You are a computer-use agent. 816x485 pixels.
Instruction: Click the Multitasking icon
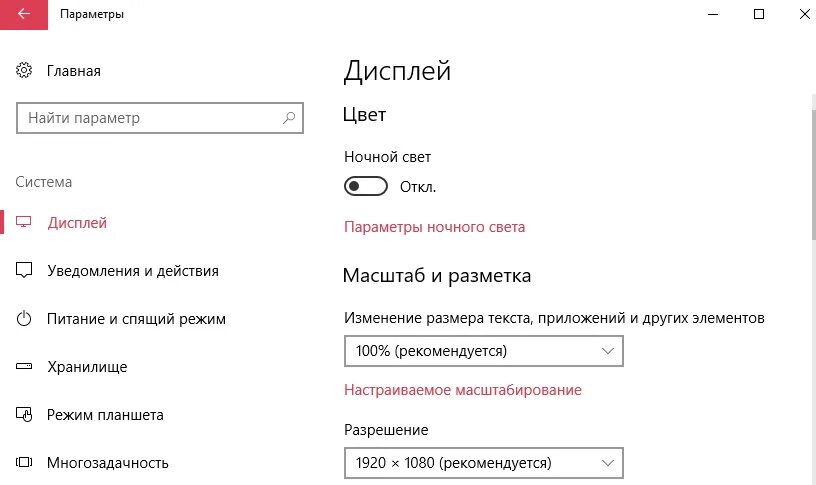(x=25, y=463)
